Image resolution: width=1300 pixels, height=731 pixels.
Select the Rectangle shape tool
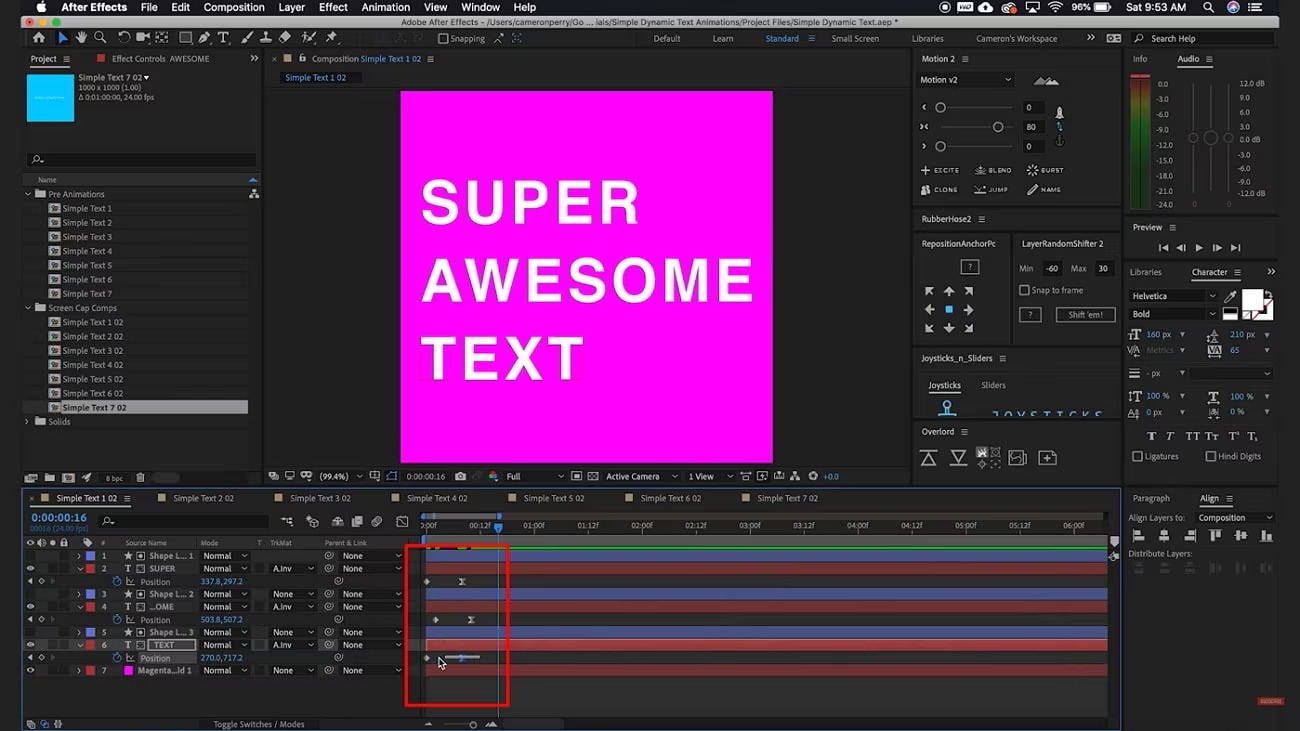pyautogui.click(x=185, y=38)
